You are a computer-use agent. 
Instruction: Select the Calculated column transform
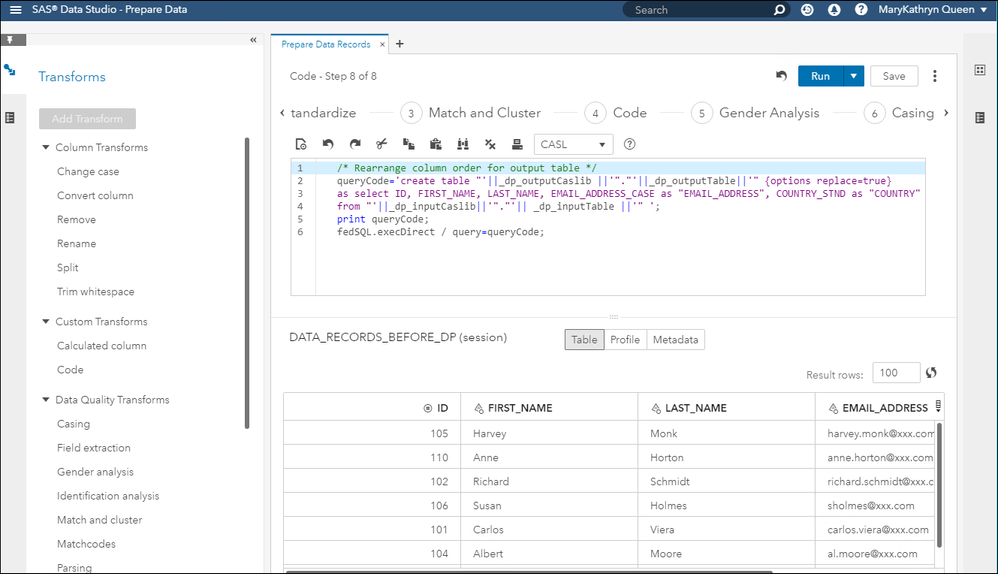pyautogui.click(x=102, y=346)
